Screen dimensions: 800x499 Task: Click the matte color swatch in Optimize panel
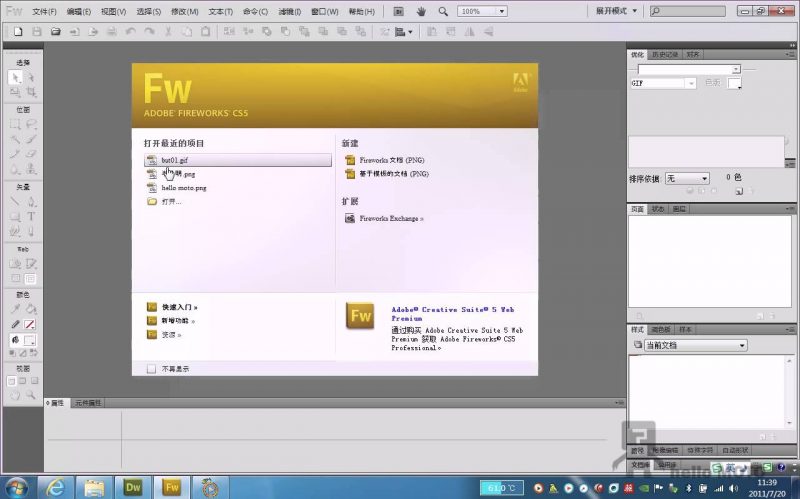[x=735, y=83]
